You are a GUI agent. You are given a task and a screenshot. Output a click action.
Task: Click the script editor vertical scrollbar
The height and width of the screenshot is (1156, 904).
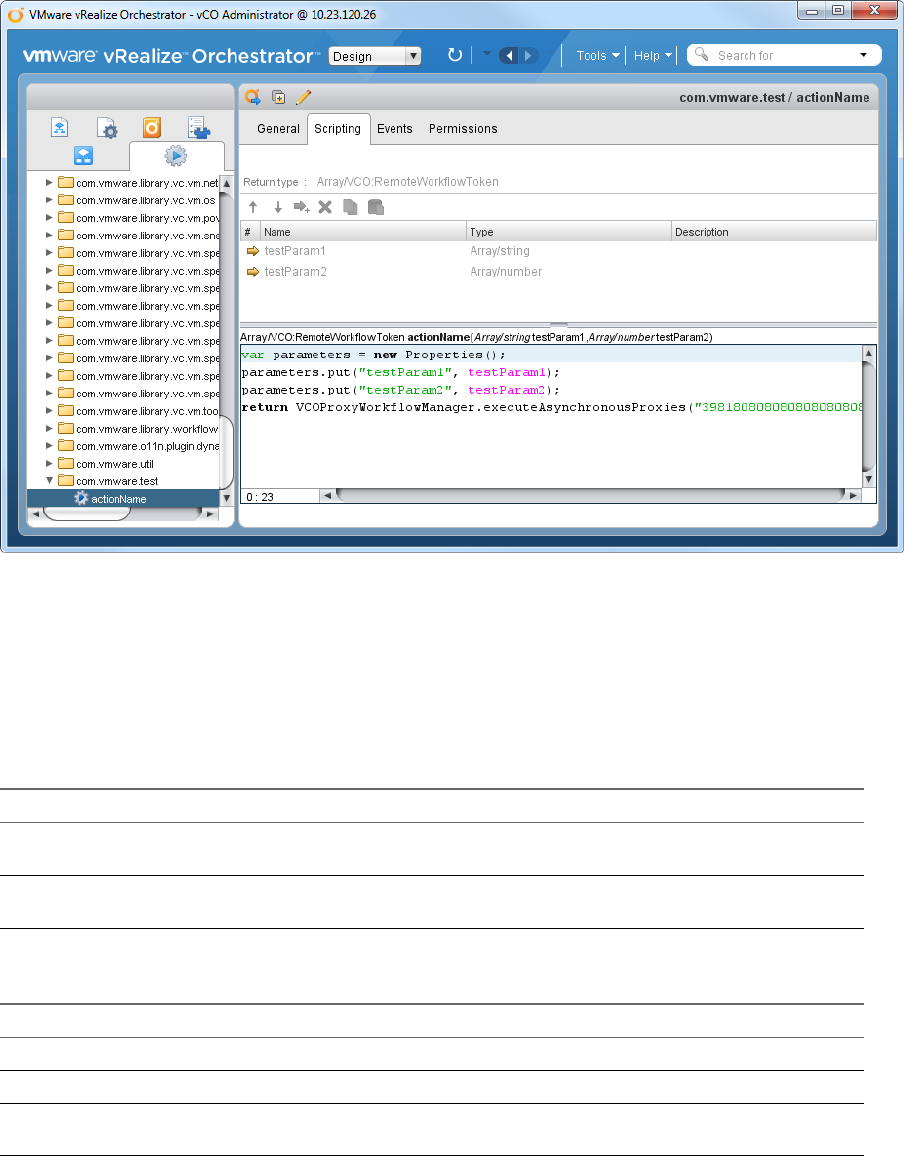point(869,415)
